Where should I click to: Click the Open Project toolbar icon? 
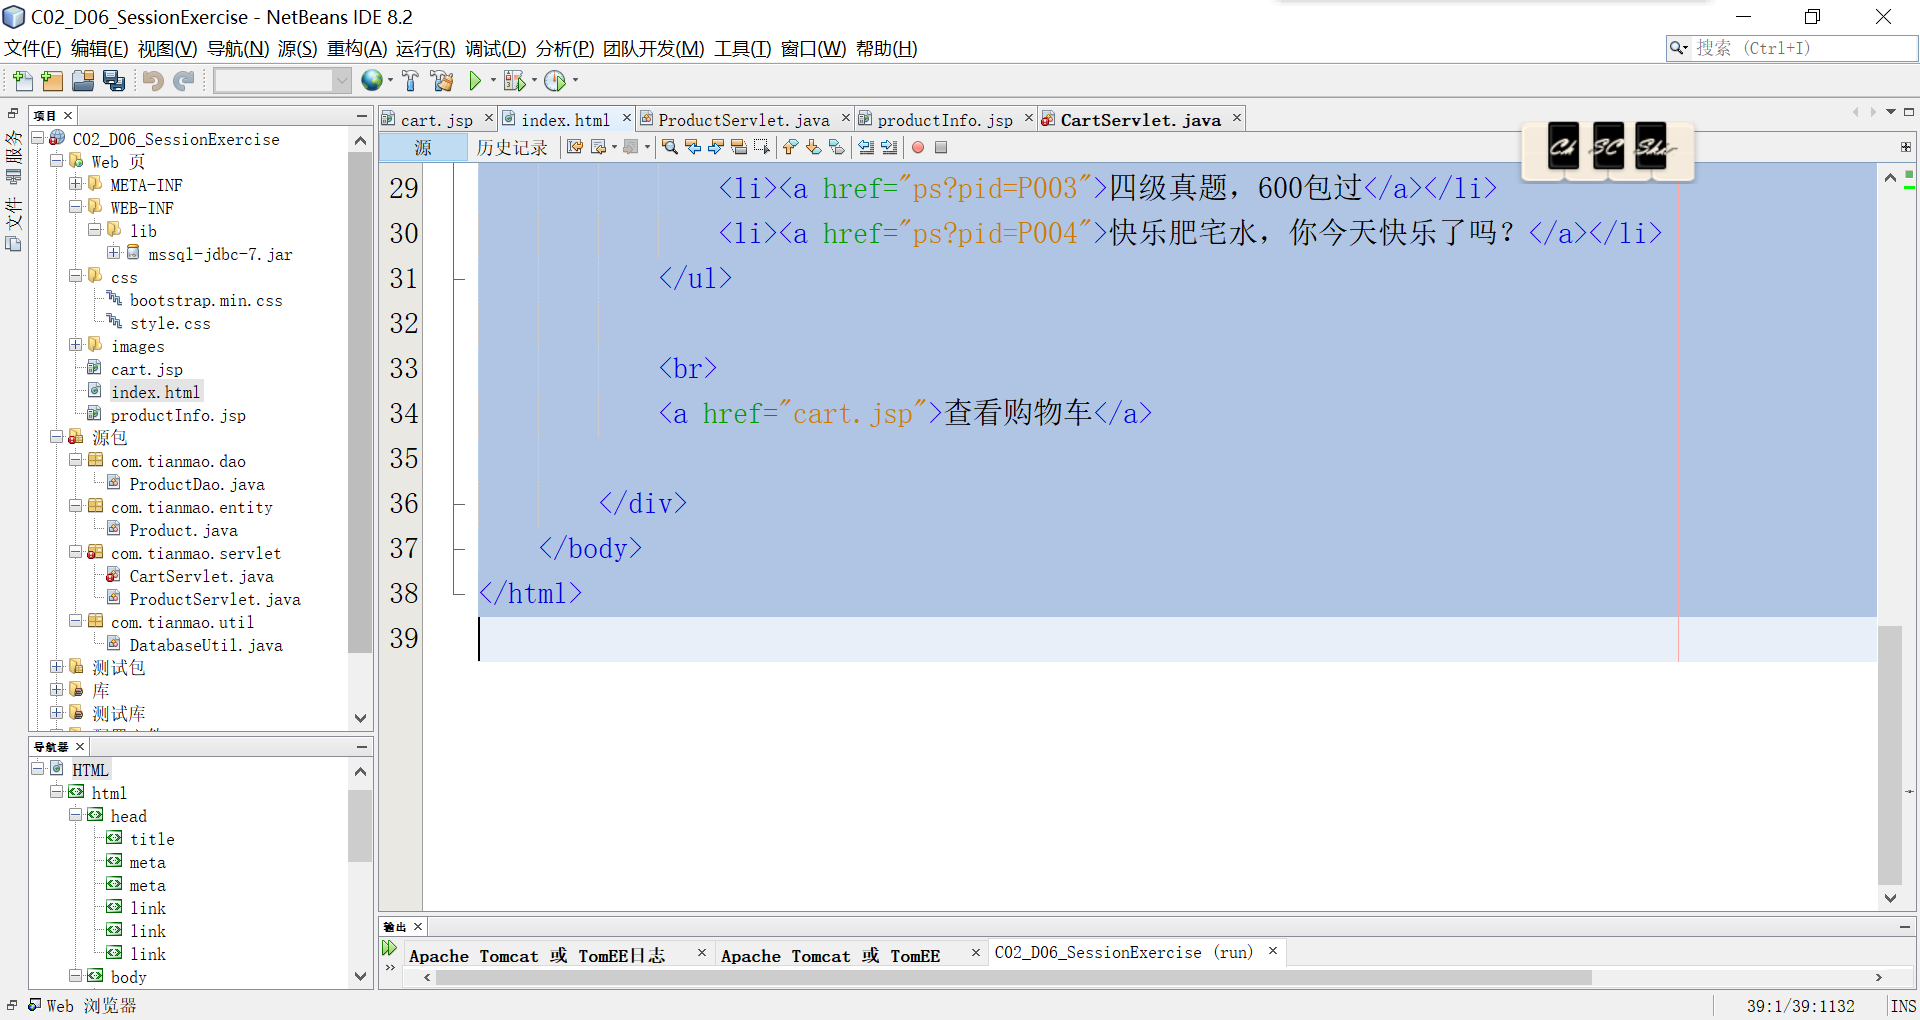83,81
